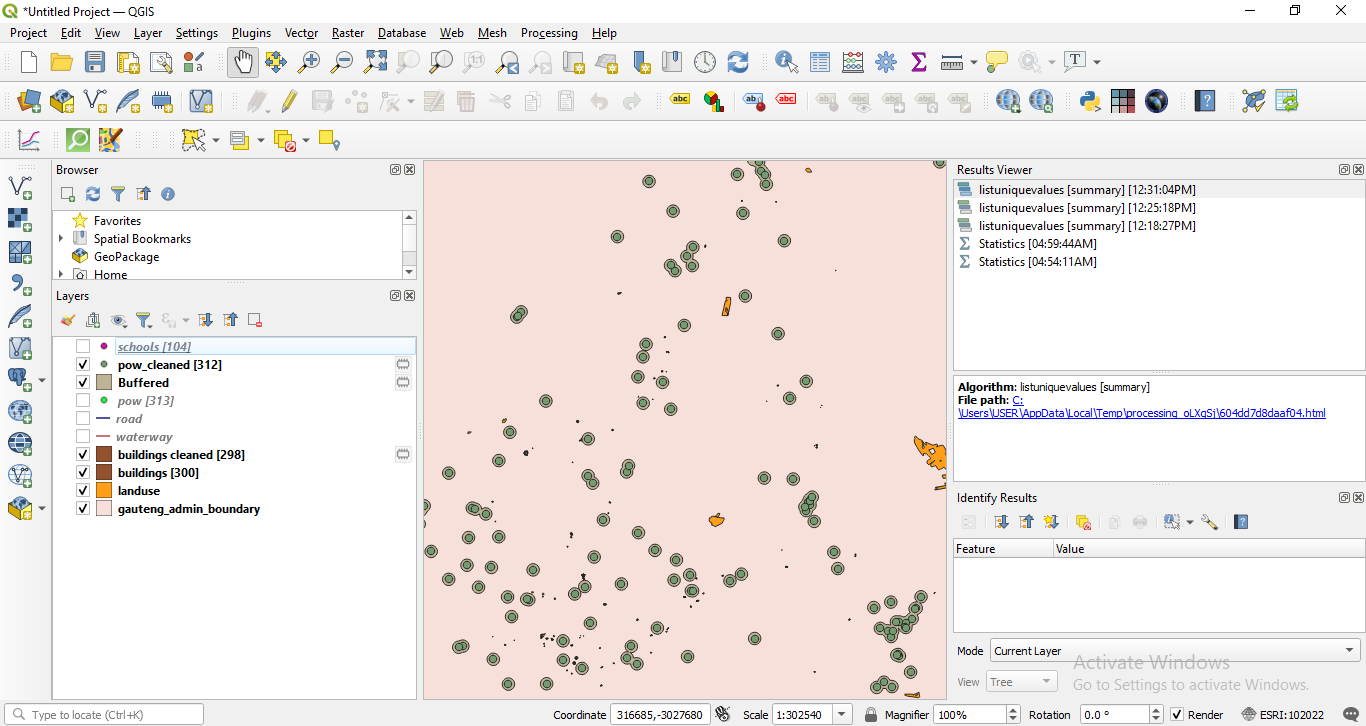
Task: Toggle editing pencil icon
Action: (x=289, y=101)
